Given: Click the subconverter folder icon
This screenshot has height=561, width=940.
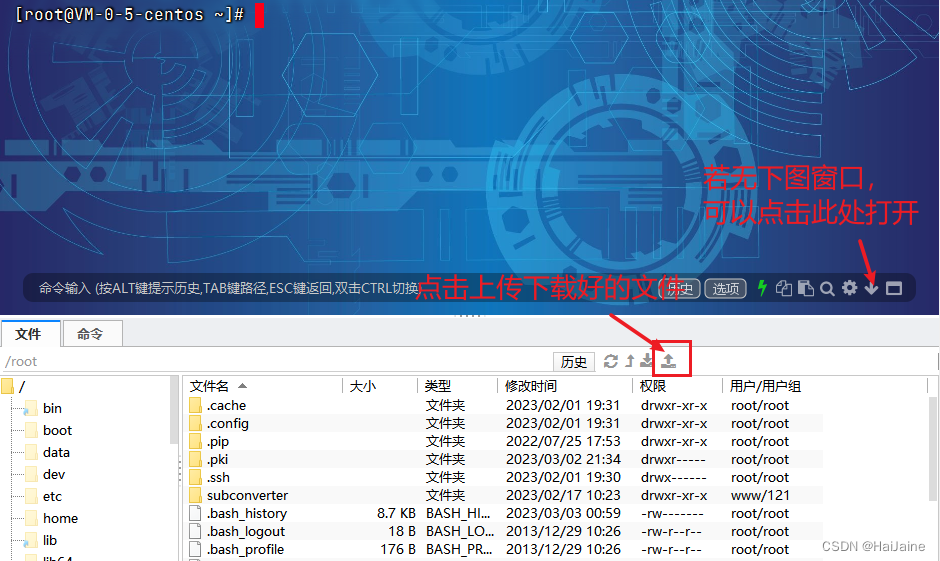Looking at the screenshot, I should 195,495.
